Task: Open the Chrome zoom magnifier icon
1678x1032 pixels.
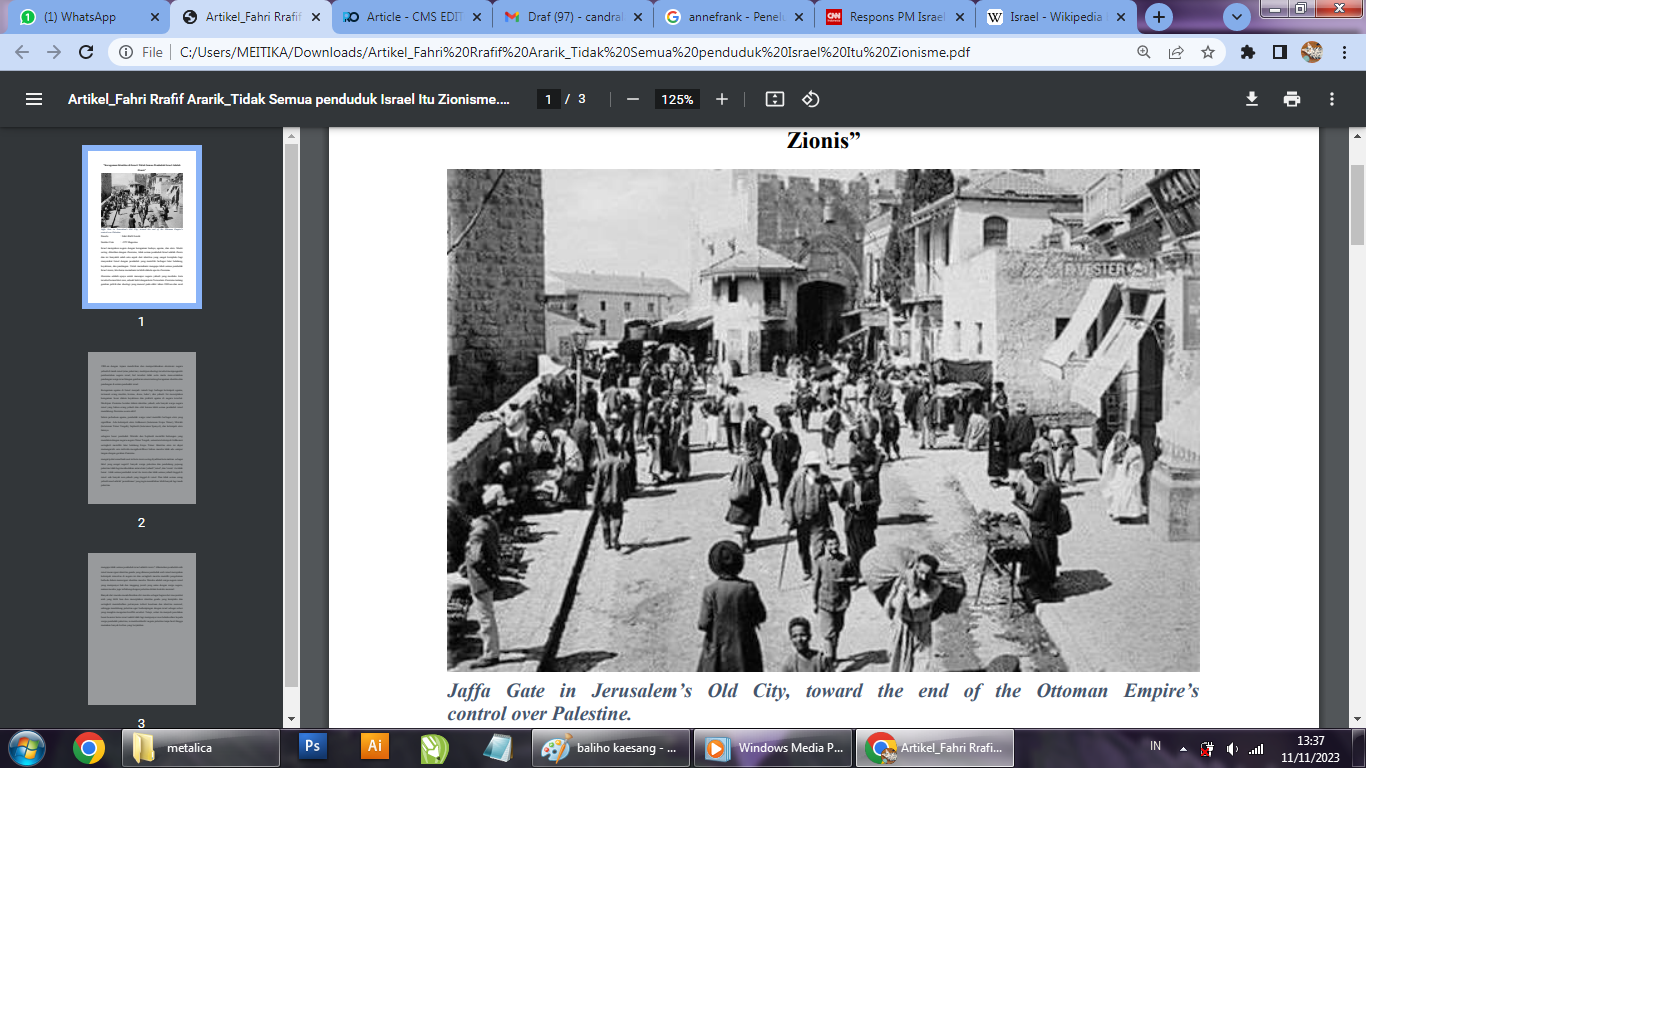Action: [1144, 52]
